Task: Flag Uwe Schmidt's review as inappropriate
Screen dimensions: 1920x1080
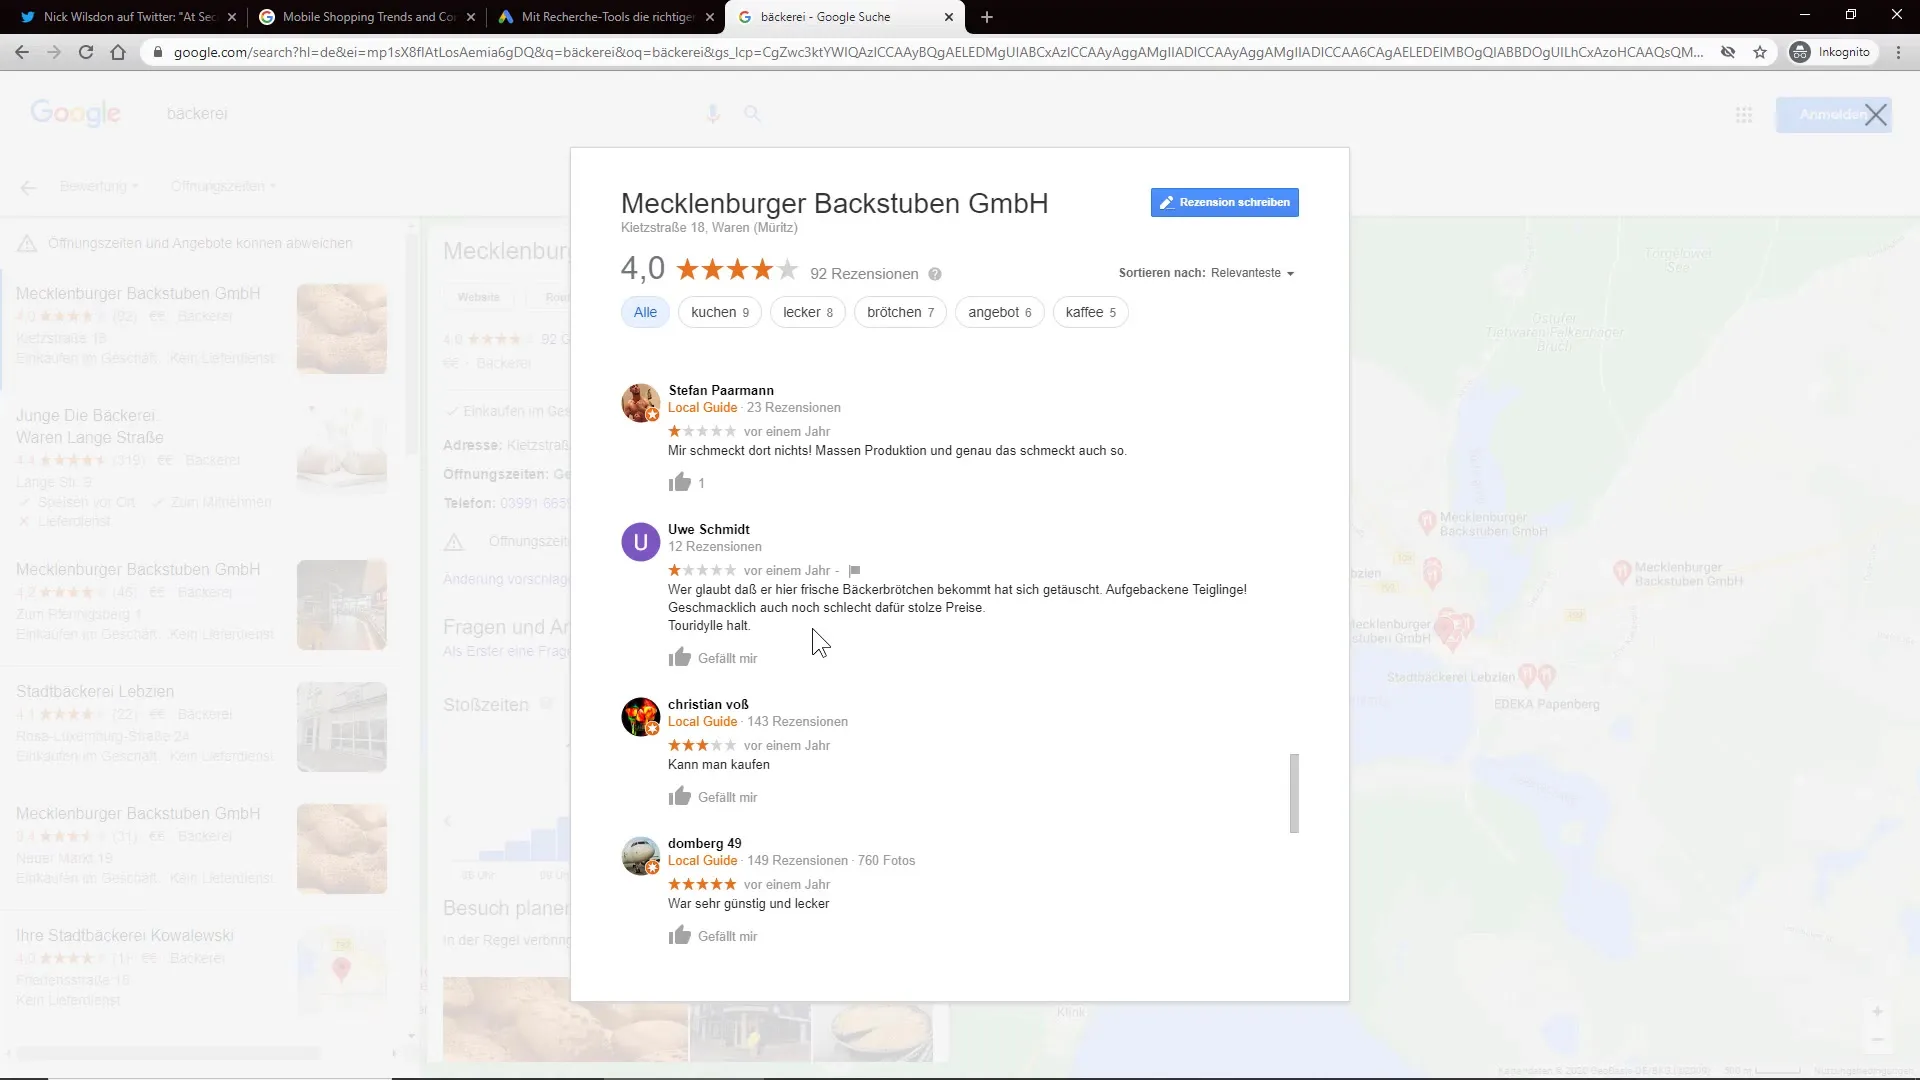Action: (x=854, y=571)
